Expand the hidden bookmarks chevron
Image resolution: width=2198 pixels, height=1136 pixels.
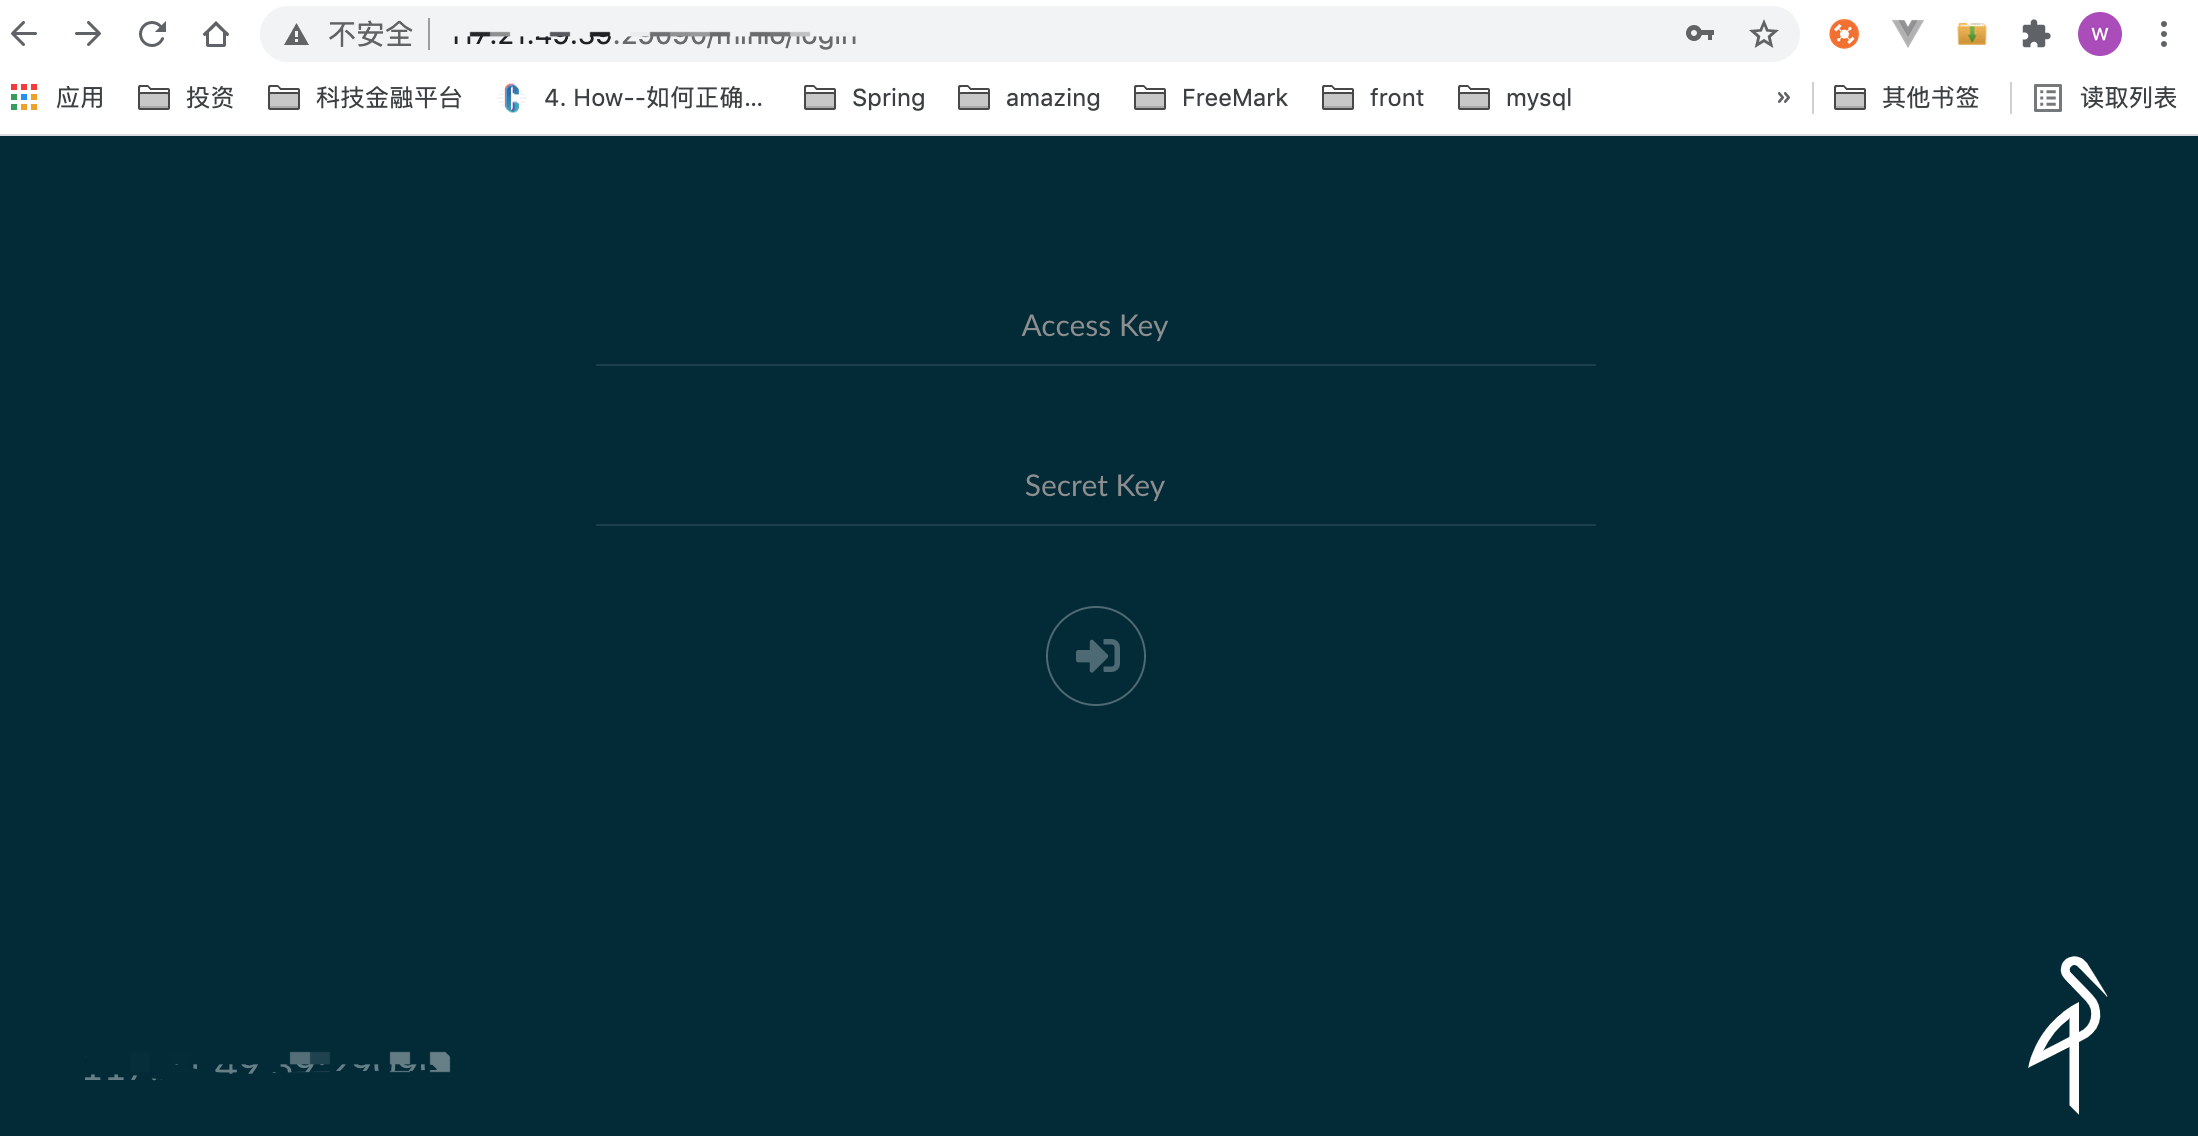pos(1783,98)
